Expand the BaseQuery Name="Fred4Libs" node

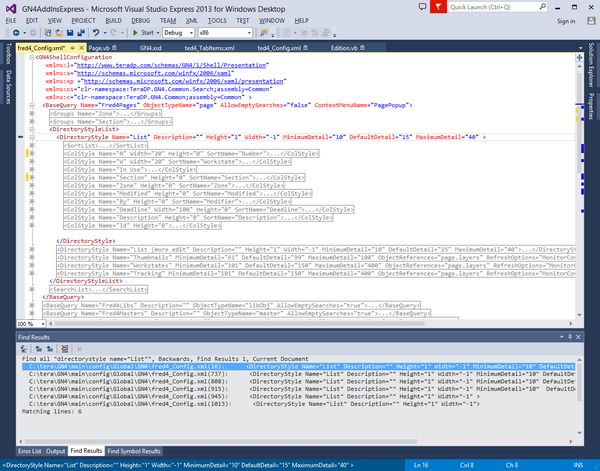pyautogui.click(x=32, y=305)
